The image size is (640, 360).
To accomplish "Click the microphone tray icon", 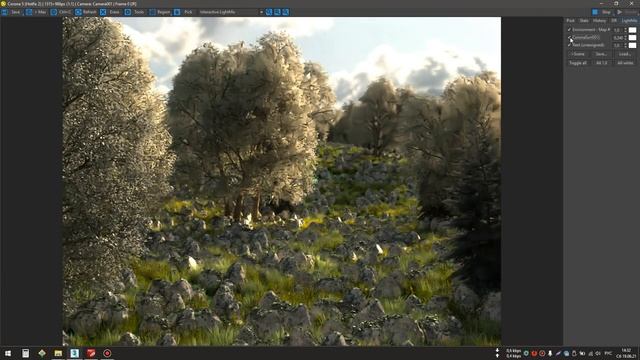I will (x=550, y=353).
